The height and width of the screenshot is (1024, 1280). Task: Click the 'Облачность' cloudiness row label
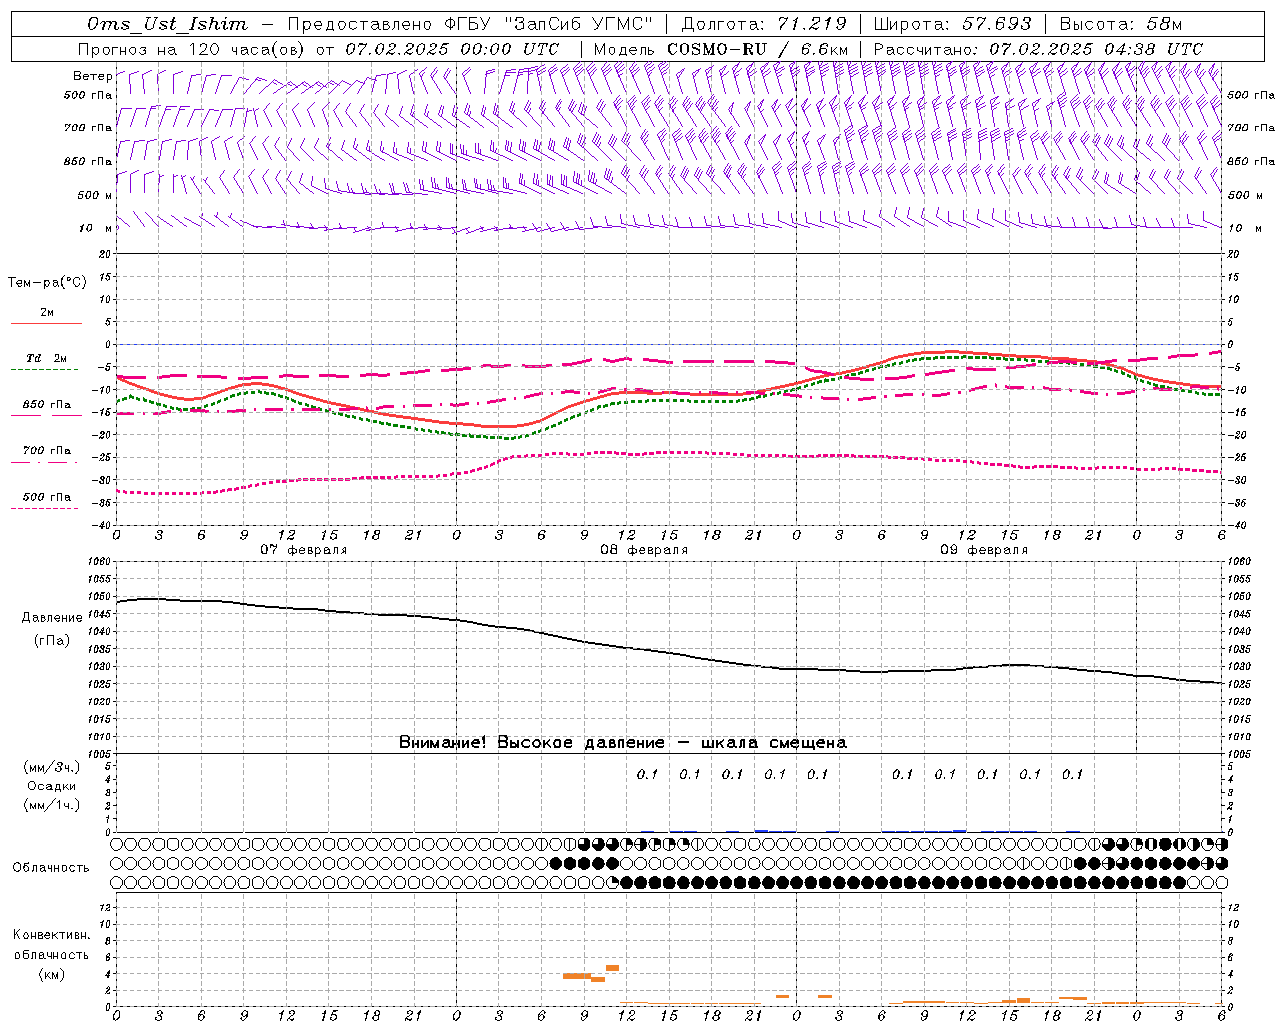[x=51, y=868]
